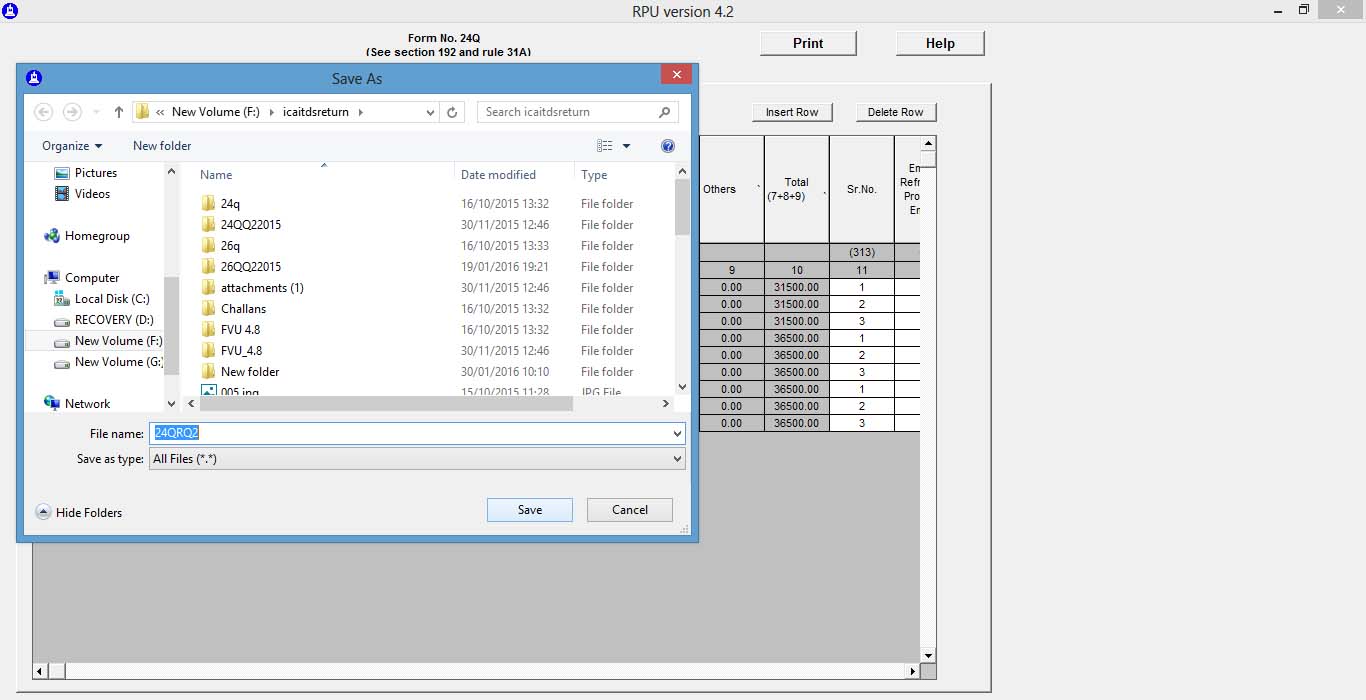Click New Volume (F:) in address bar
This screenshot has width=1366, height=700.
pyautogui.click(x=215, y=112)
